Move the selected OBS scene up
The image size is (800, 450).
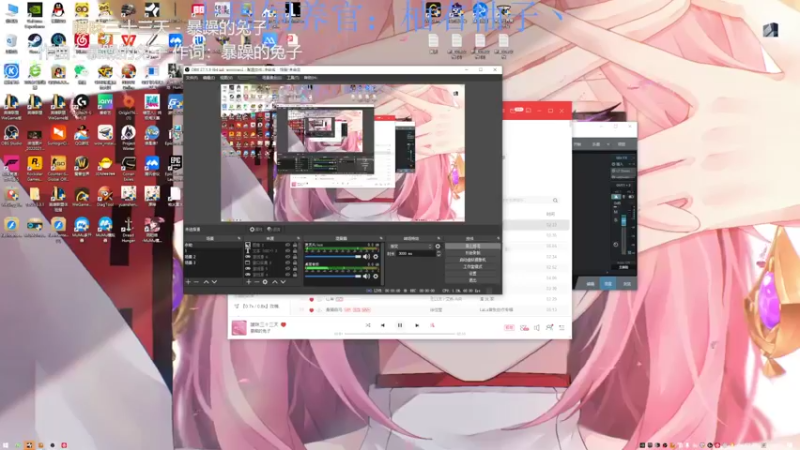click(x=206, y=282)
